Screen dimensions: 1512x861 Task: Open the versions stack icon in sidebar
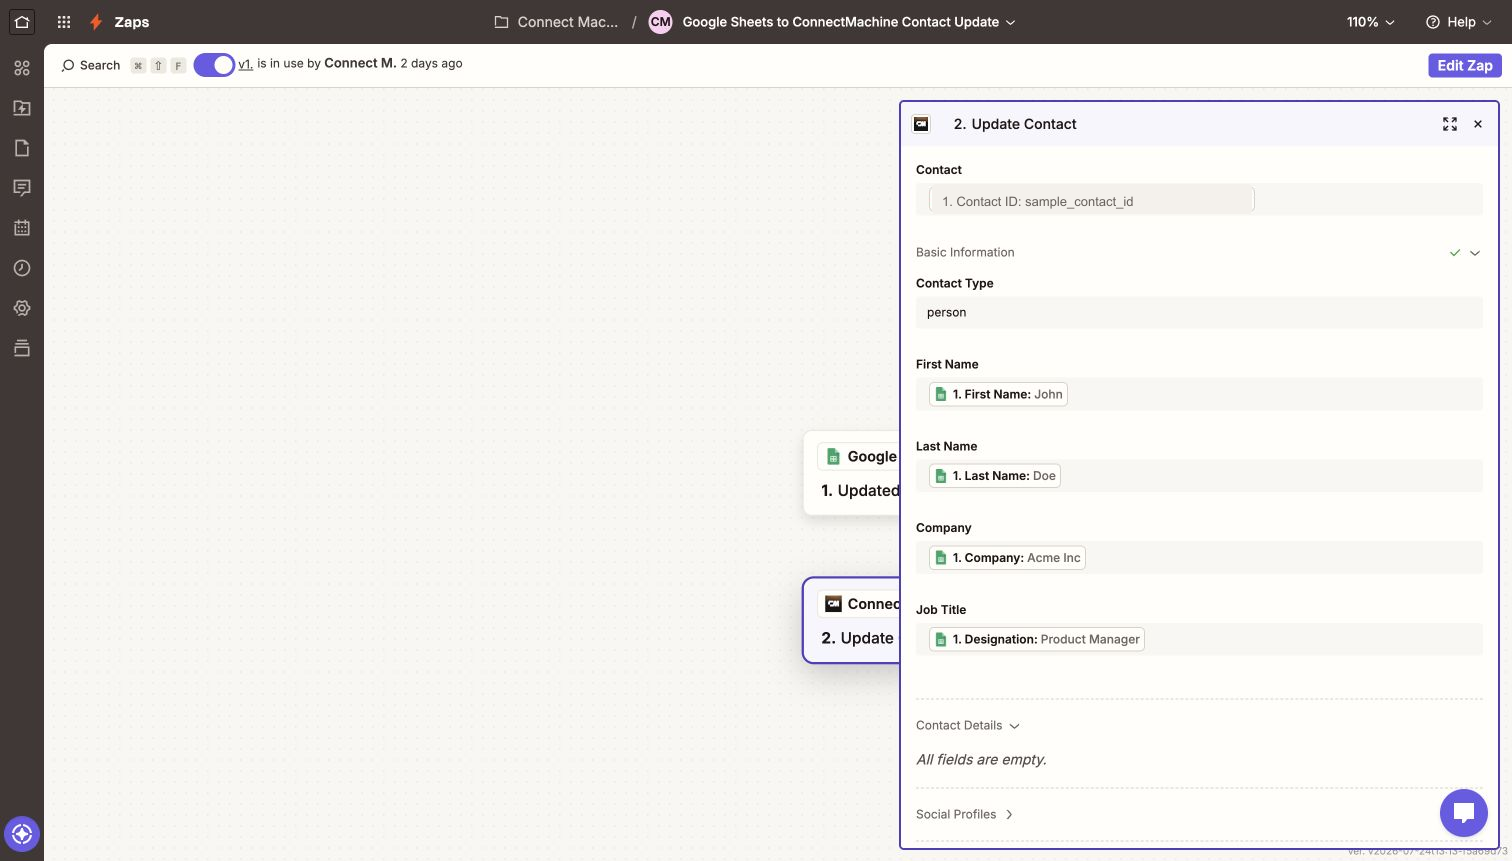tap(22, 348)
